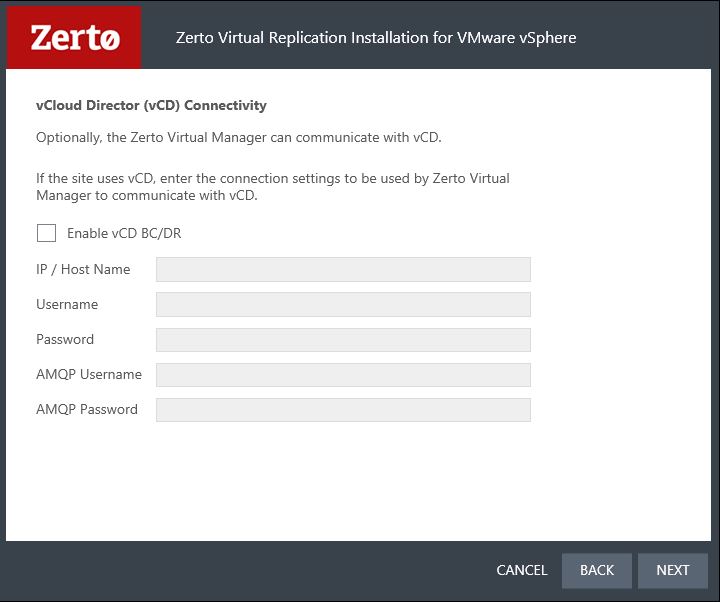The image size is (720, 602).
Task: Select the vCloud Director (vCD) Connectivity heading
Action: coord(151,105)
